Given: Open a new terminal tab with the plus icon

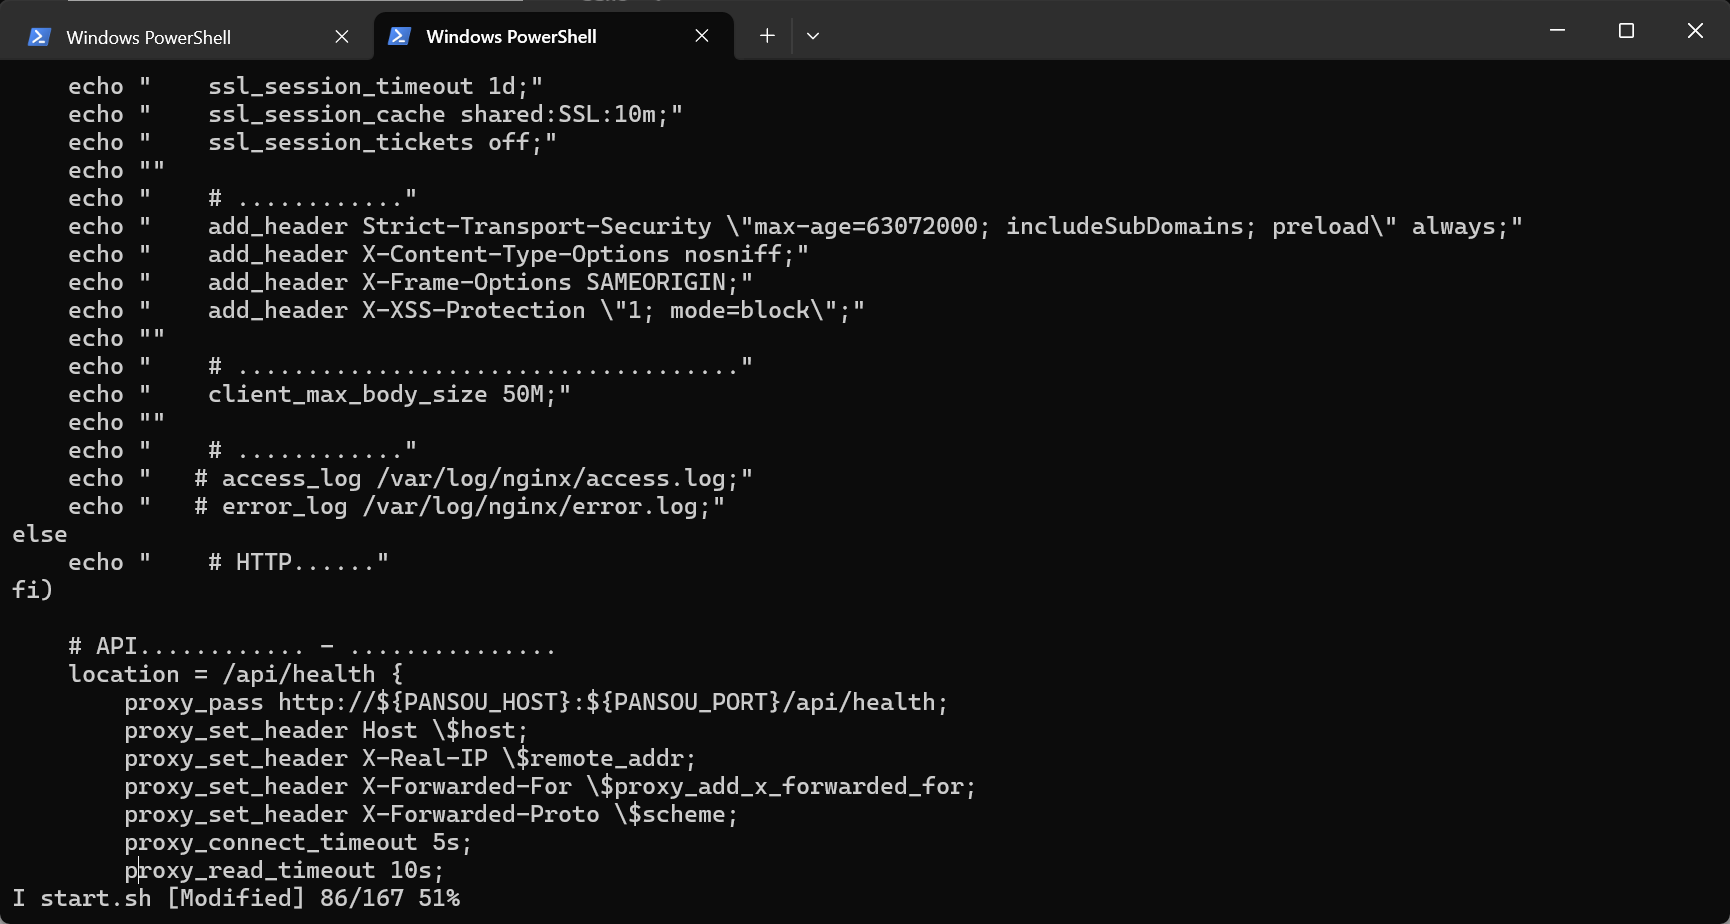Looking at the screenshot, I should 766,35.
